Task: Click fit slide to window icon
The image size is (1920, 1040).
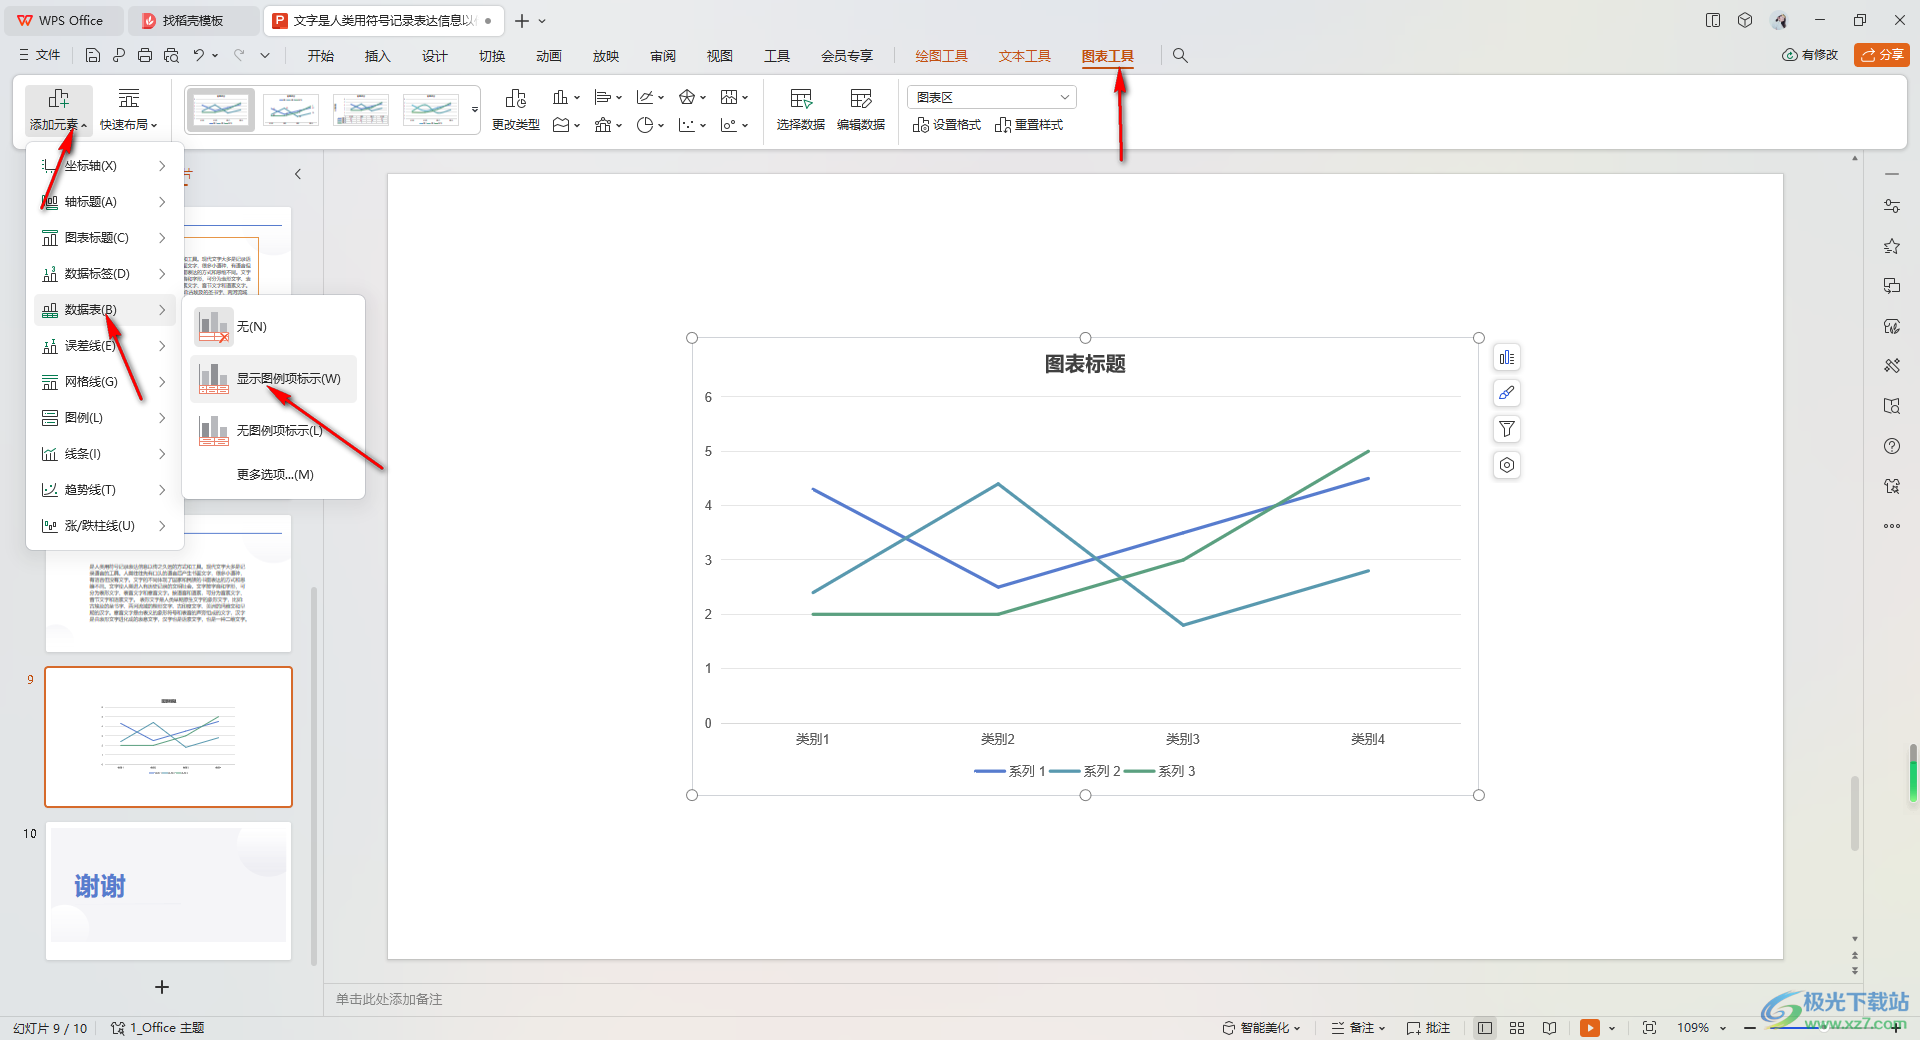Action: (1649, 1028)
